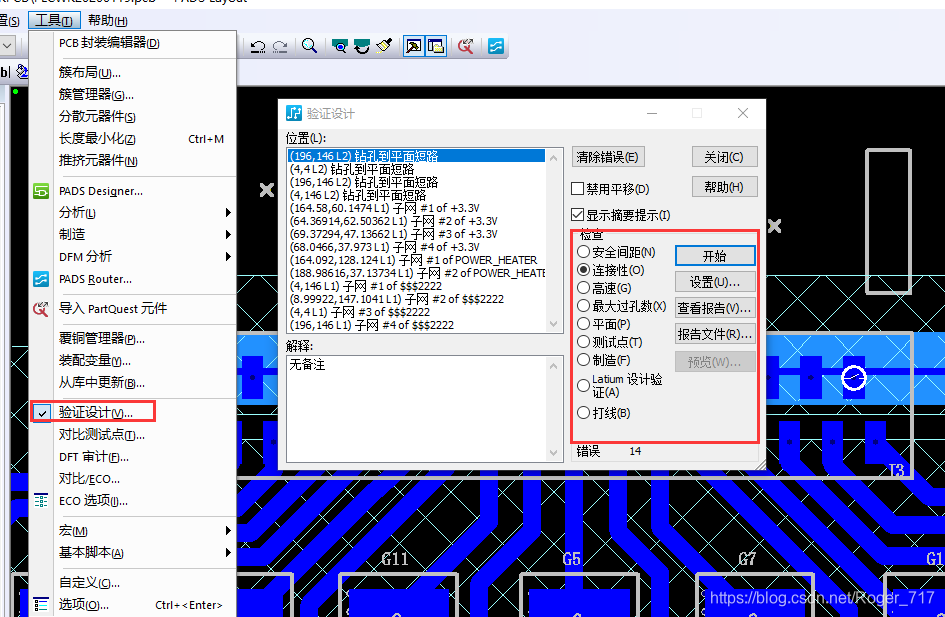Open the 设置 button in dialog
Screen dimensions: 945x617
pos(715,281)
